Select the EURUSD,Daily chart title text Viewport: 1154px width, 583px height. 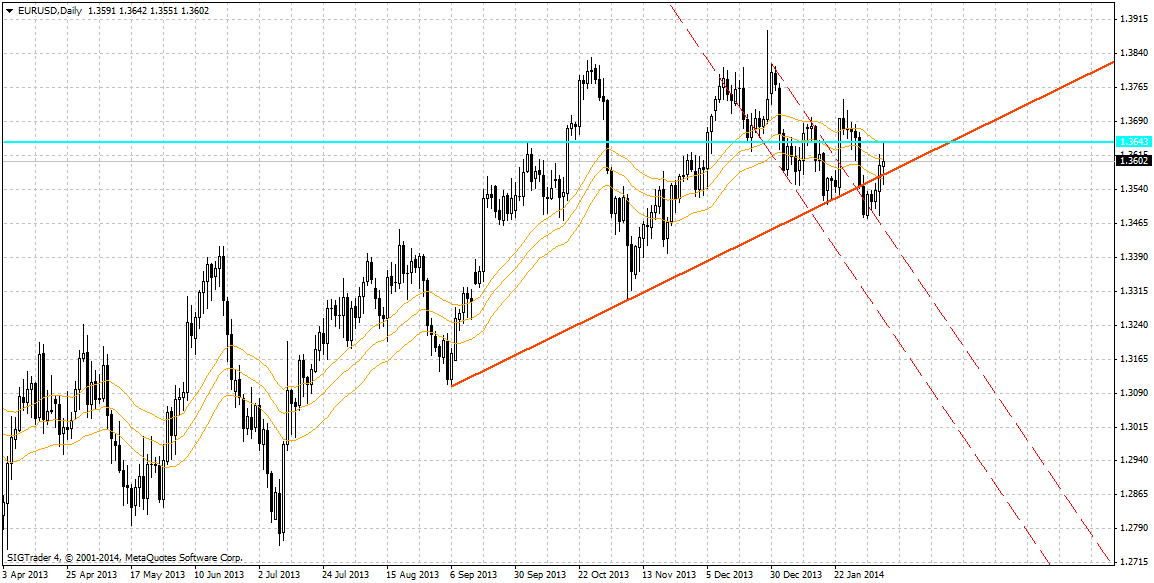click(x=48, y=12)
